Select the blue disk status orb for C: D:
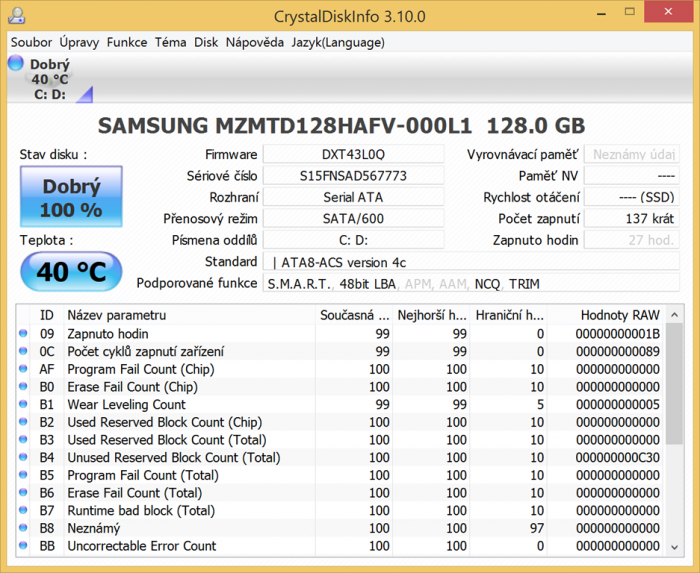Screen dimensions: 700x573 tap(16, 64)
